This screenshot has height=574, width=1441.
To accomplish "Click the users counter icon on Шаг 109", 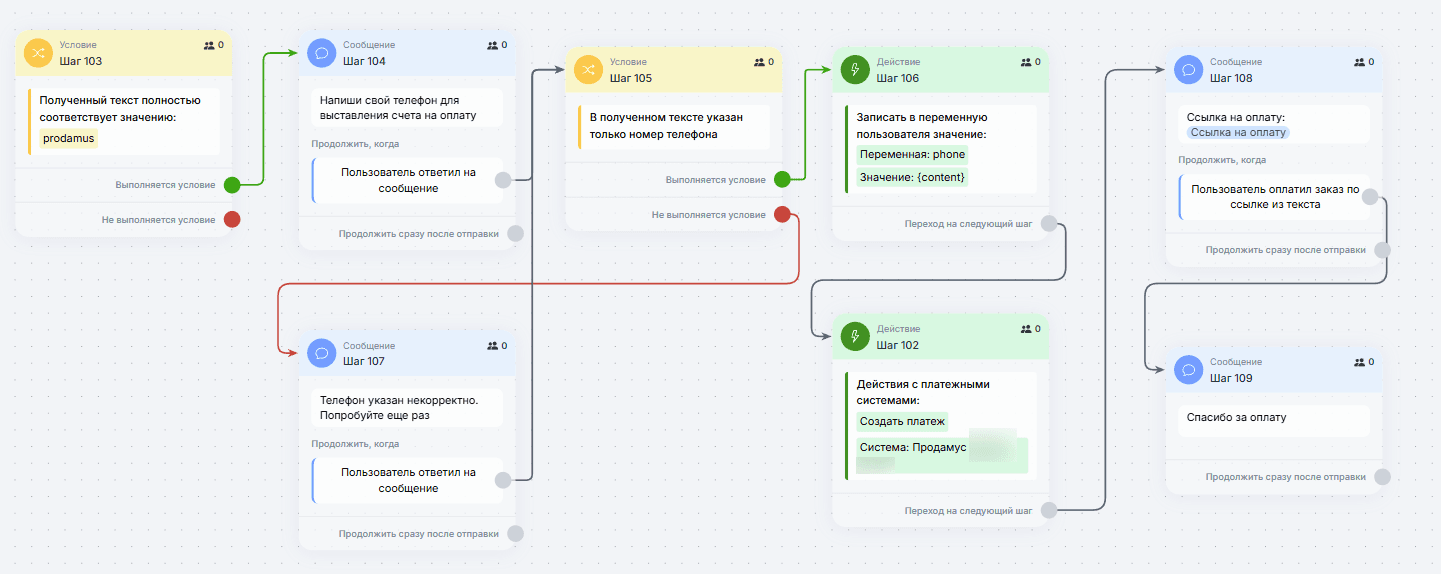I will (x=1359, y=362).
